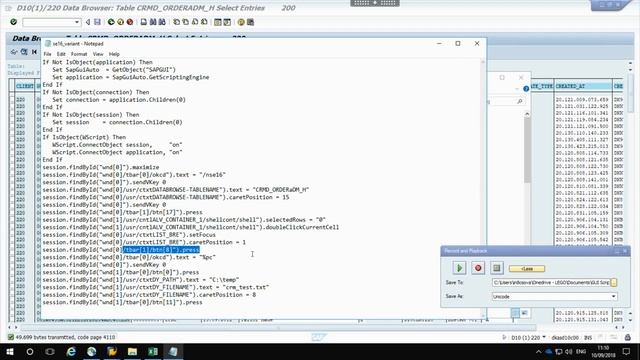Click the CREATED_AT column header
The image size is (640, 360).
click(583, 86)
